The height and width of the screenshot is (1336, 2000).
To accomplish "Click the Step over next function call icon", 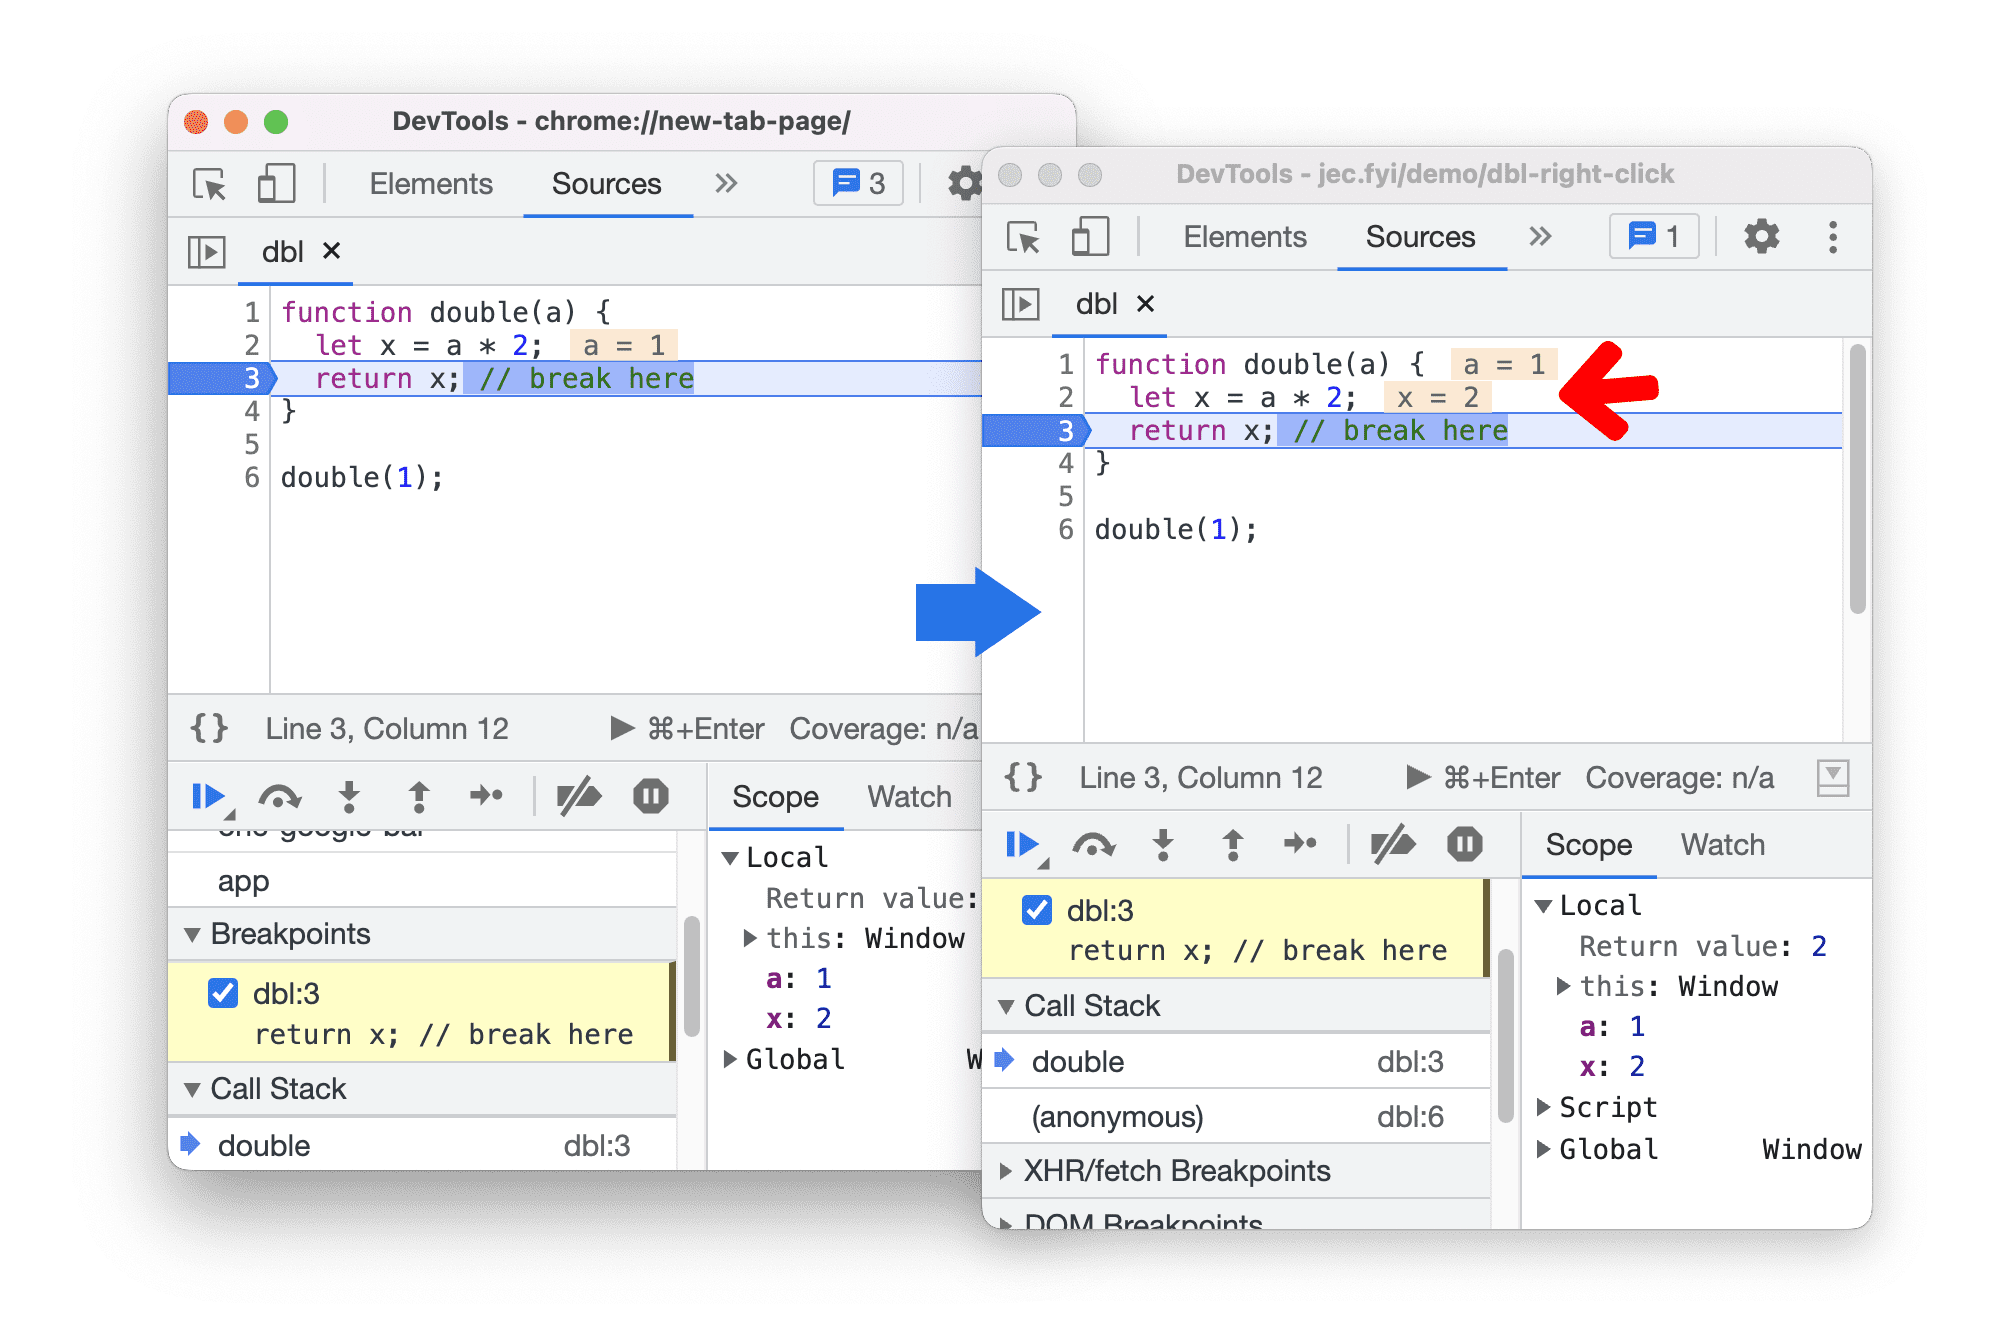I will tap(1079, 842).
